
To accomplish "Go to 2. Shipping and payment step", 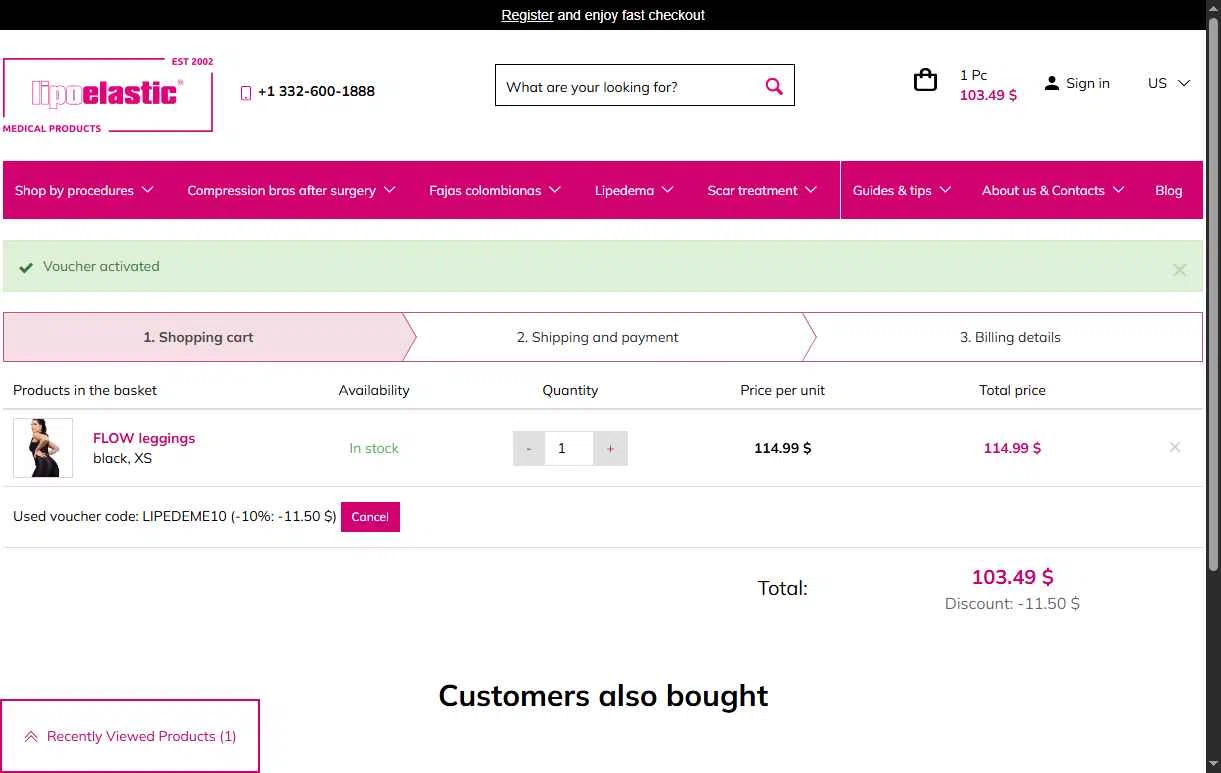I will (x=598, y=337).
